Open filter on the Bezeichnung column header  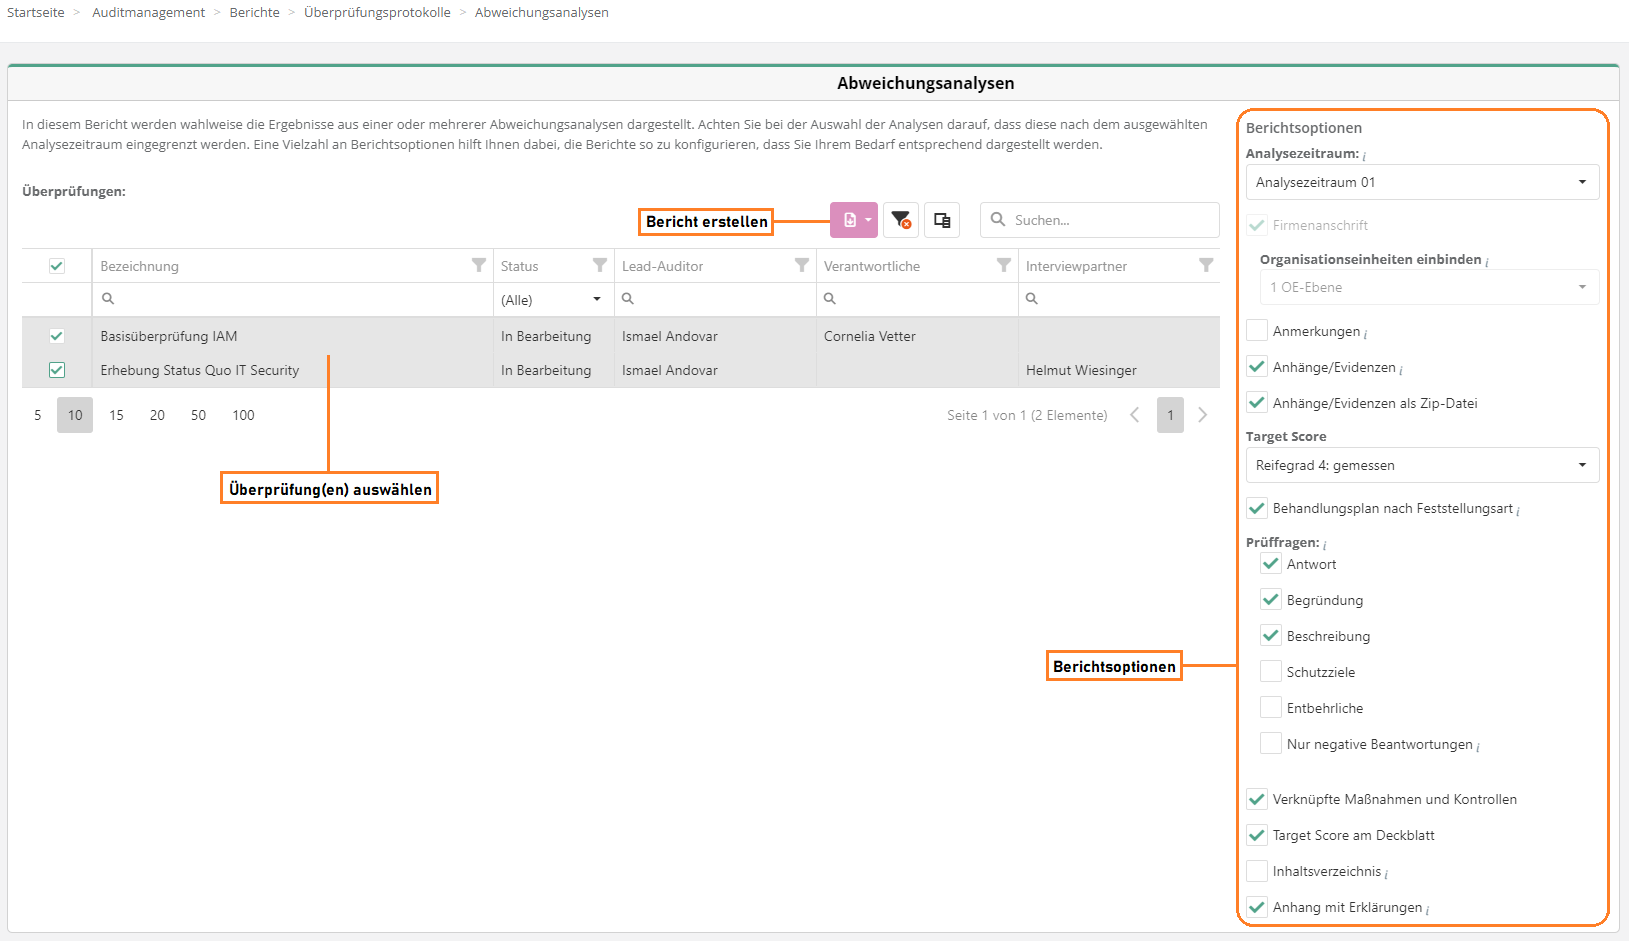[479, 265]
